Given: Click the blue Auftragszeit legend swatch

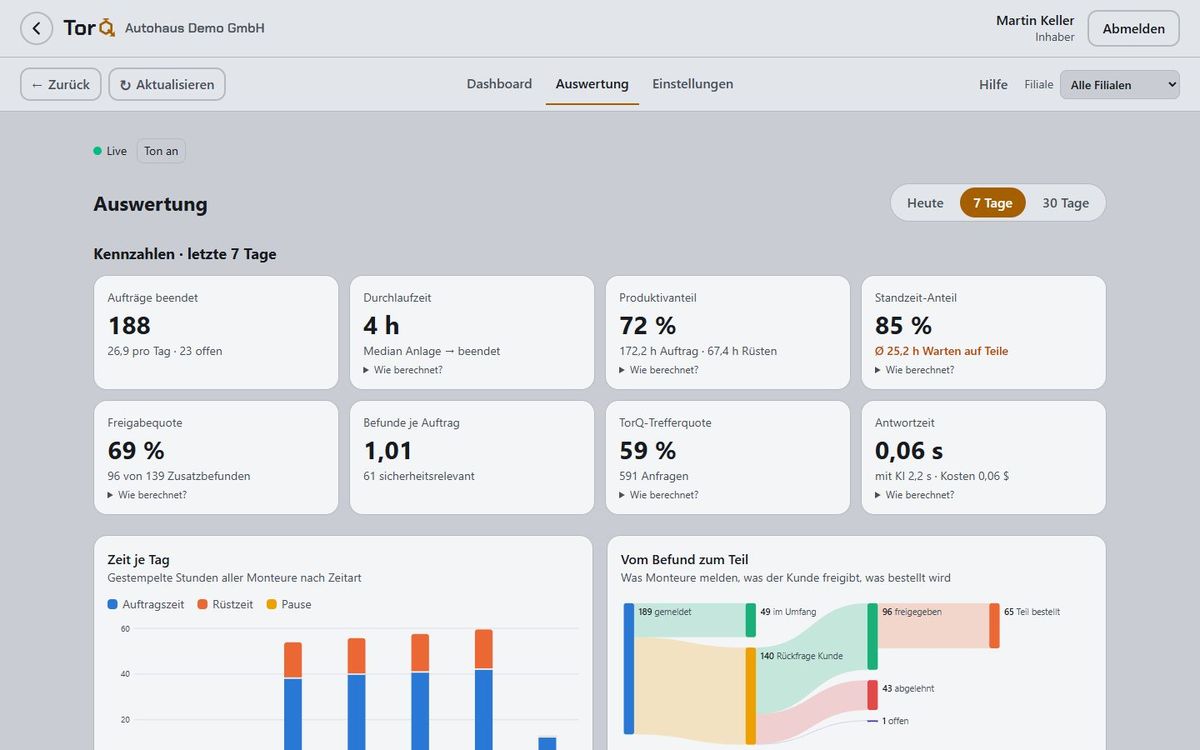Looking at the screenshot, I should (113, 604).
